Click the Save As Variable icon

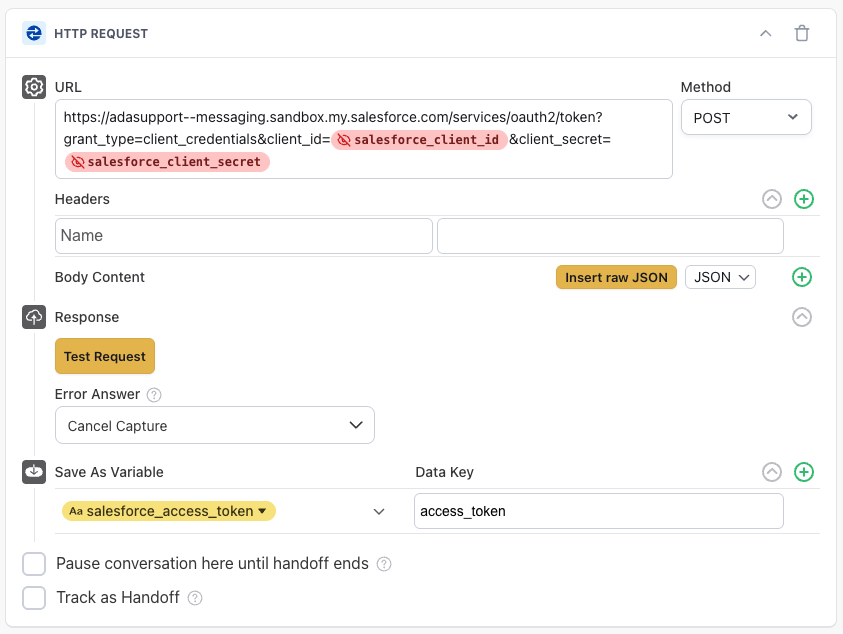[33, 472]
